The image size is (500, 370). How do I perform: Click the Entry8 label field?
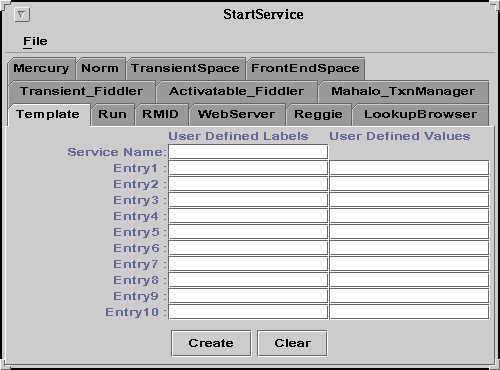(248, 280)
